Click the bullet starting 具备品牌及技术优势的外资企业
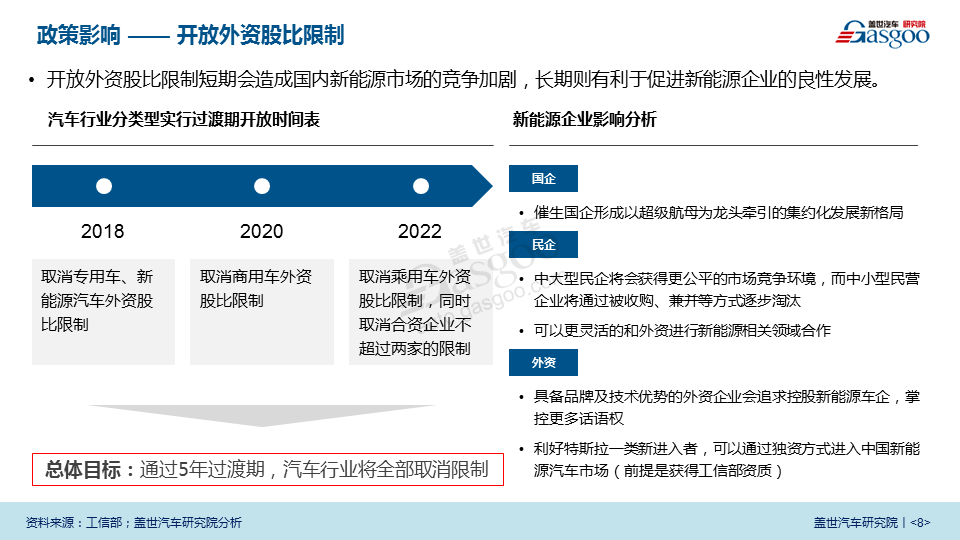 (x=719, y=408)
